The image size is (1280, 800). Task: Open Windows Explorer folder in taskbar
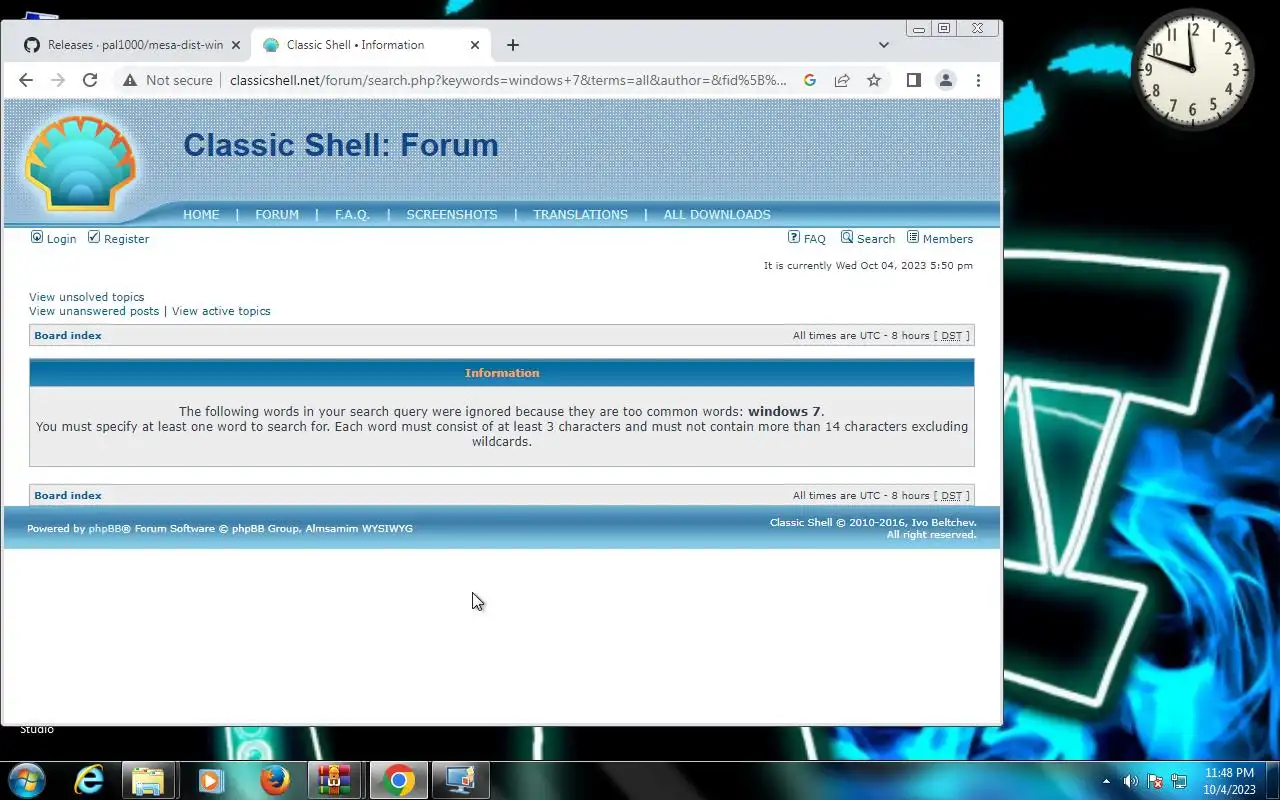click(148, 780)
